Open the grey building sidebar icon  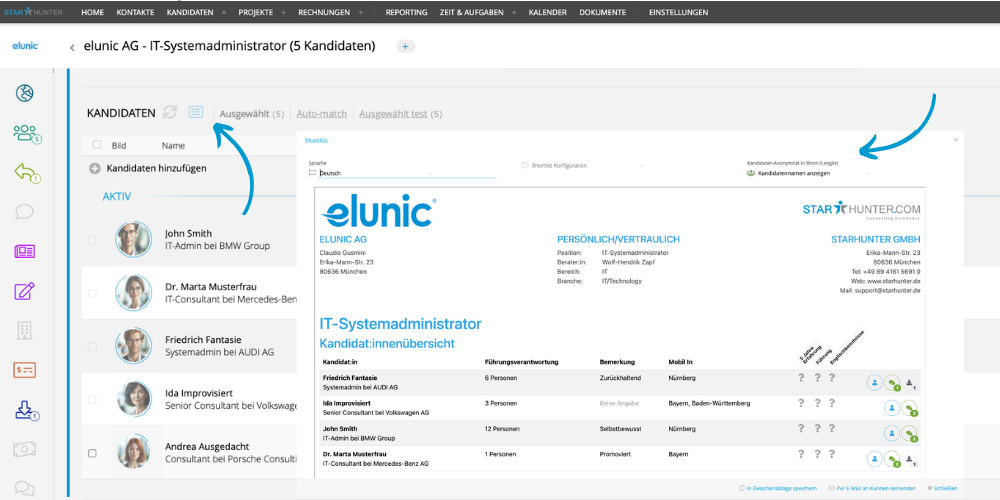(24, 330)
